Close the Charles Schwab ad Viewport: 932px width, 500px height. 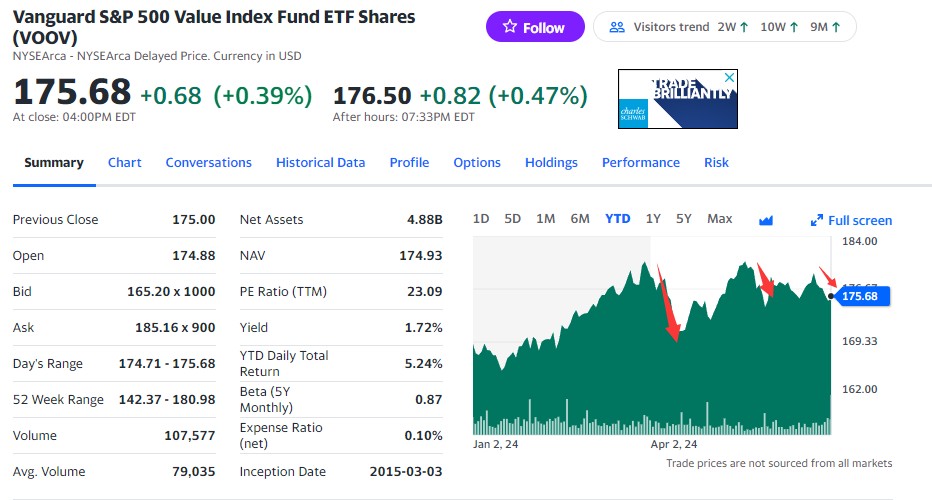730,77
